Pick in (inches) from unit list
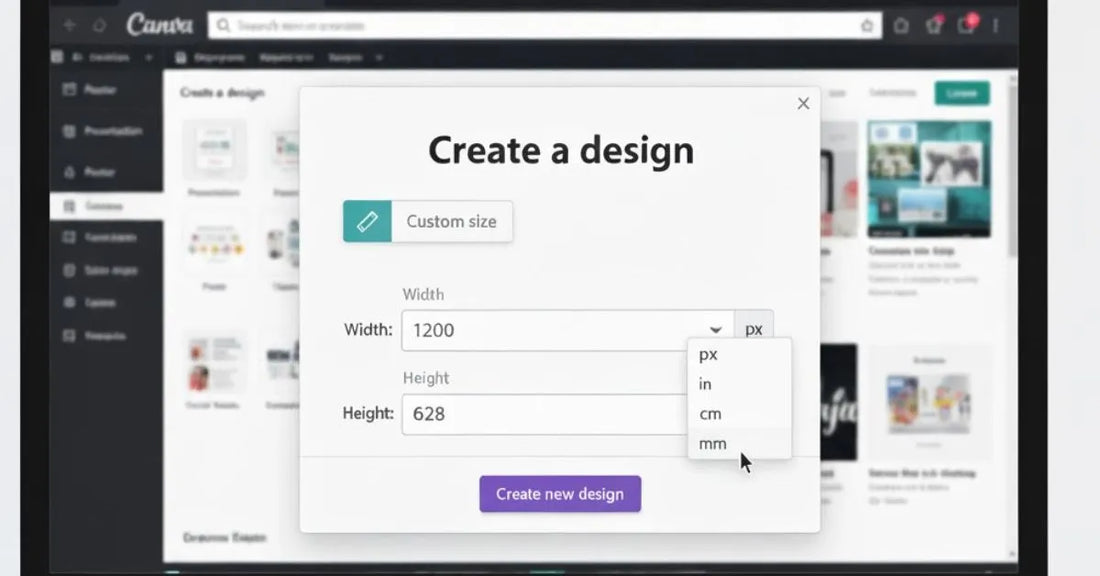Image resolution: width=1100 pixels, height=576 pixels. point(706,384)
